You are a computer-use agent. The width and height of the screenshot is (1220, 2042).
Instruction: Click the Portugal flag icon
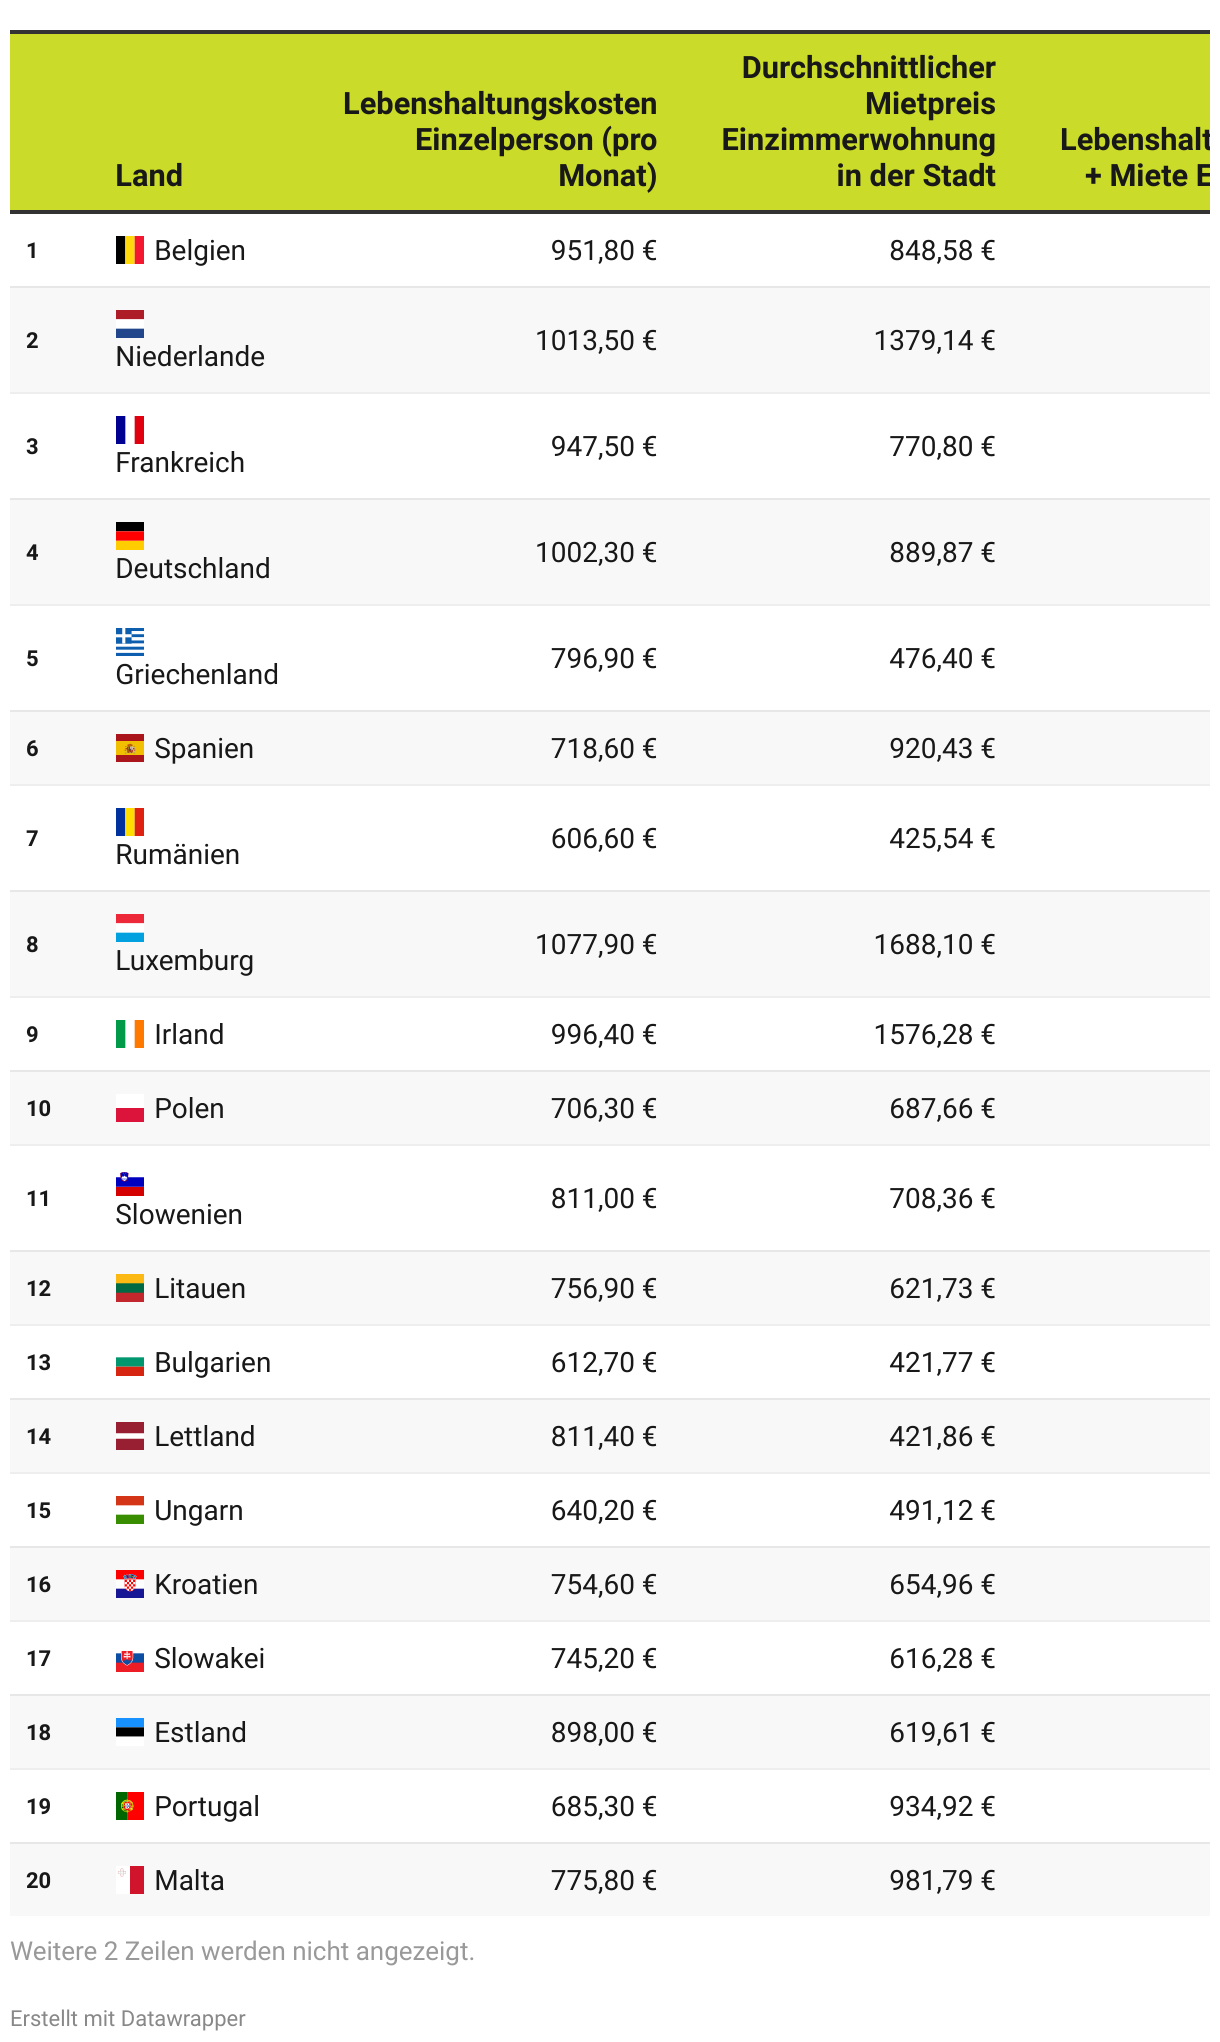130,1806
